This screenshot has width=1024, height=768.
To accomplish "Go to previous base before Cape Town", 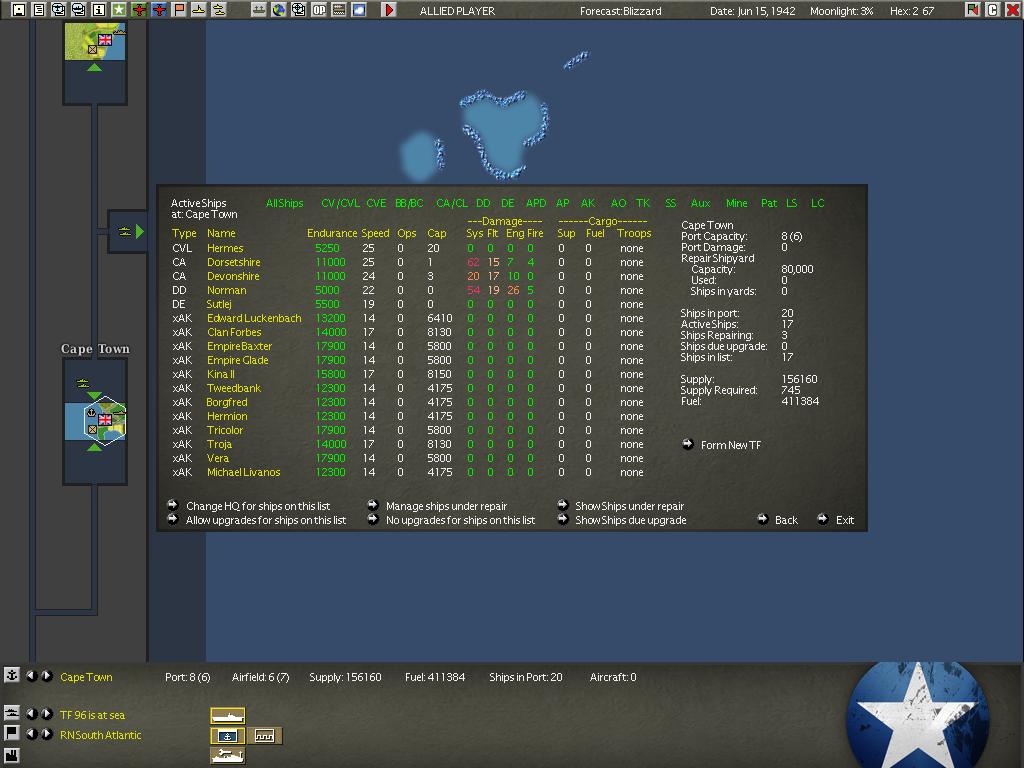I will coord(31,676).
